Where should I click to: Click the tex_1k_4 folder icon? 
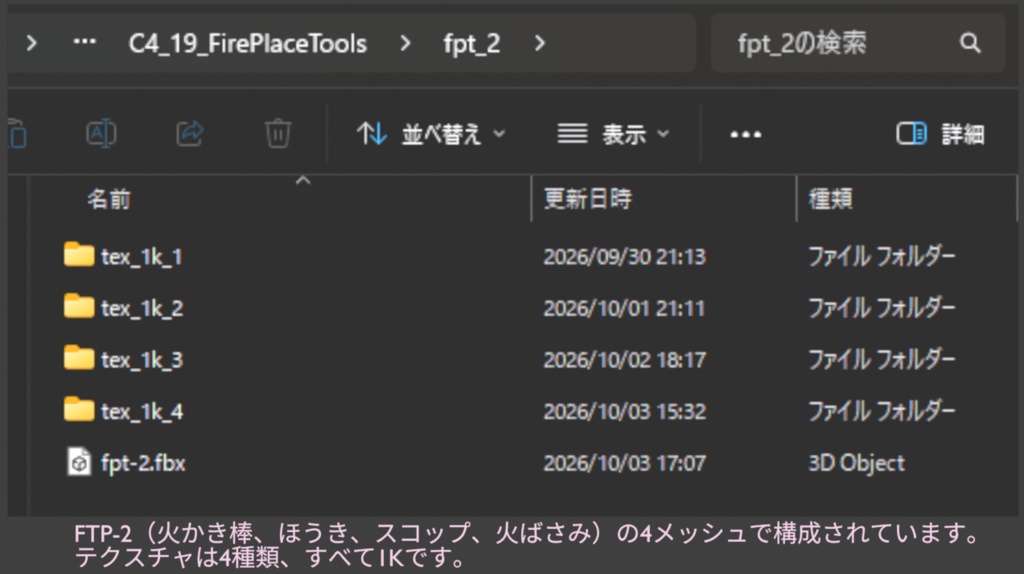79,409
